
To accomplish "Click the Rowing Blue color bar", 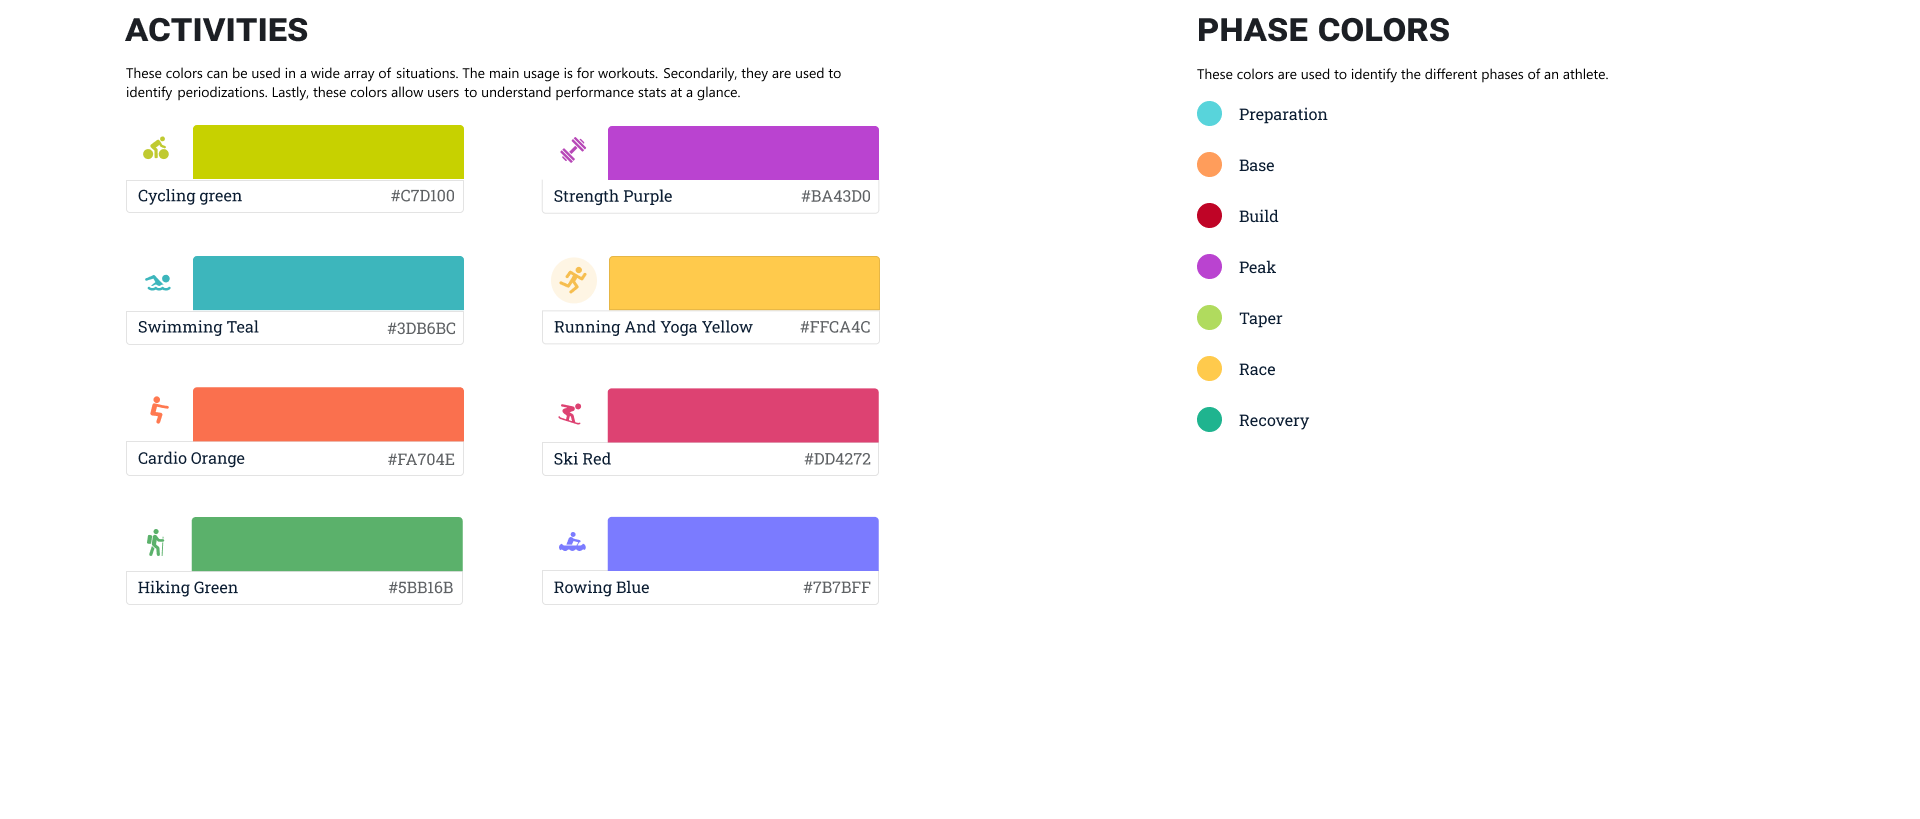I will (743, 544).
